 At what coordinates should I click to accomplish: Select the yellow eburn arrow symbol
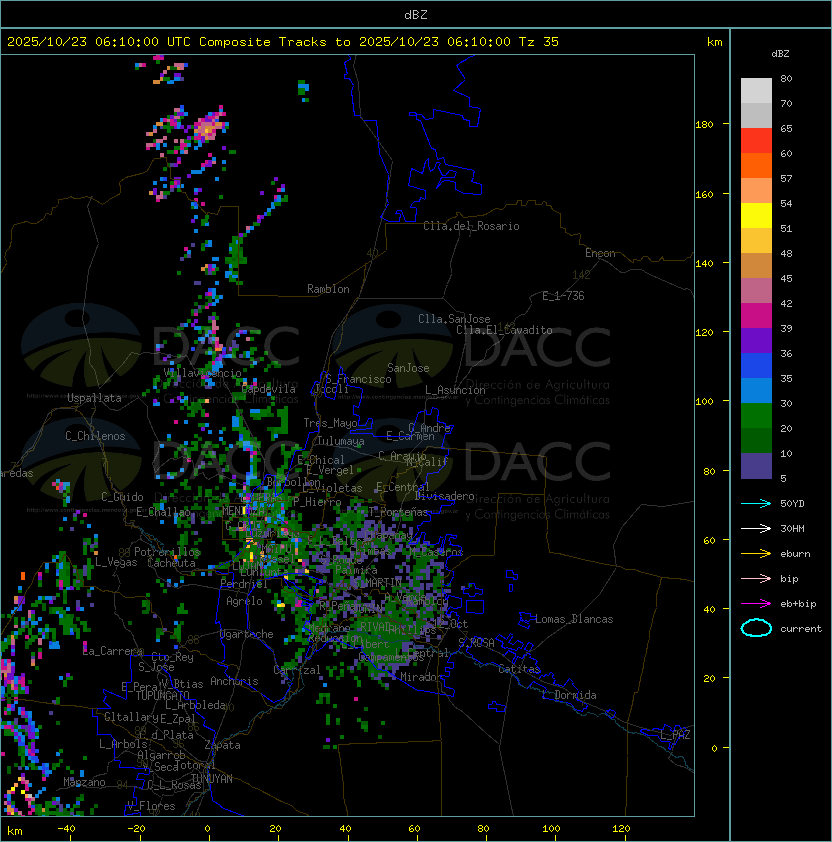click(756, 554)
